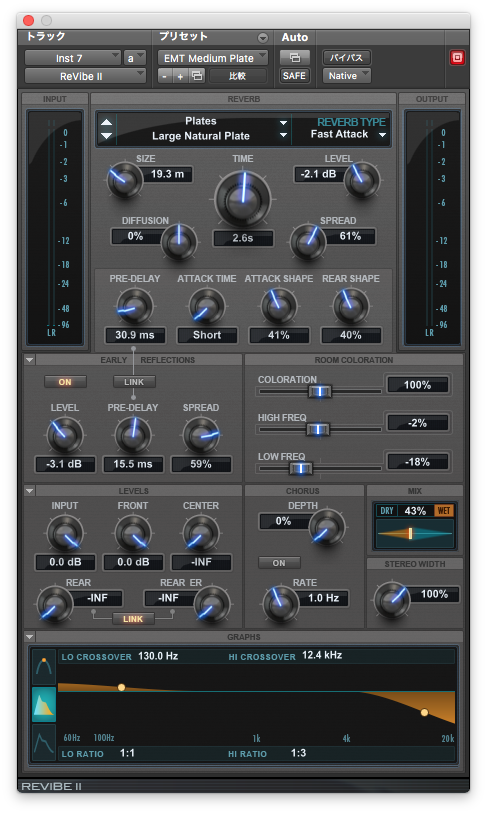Toggle the automation SAFE button
Screen dimensions: 487x814
click(x=294, y=76)
